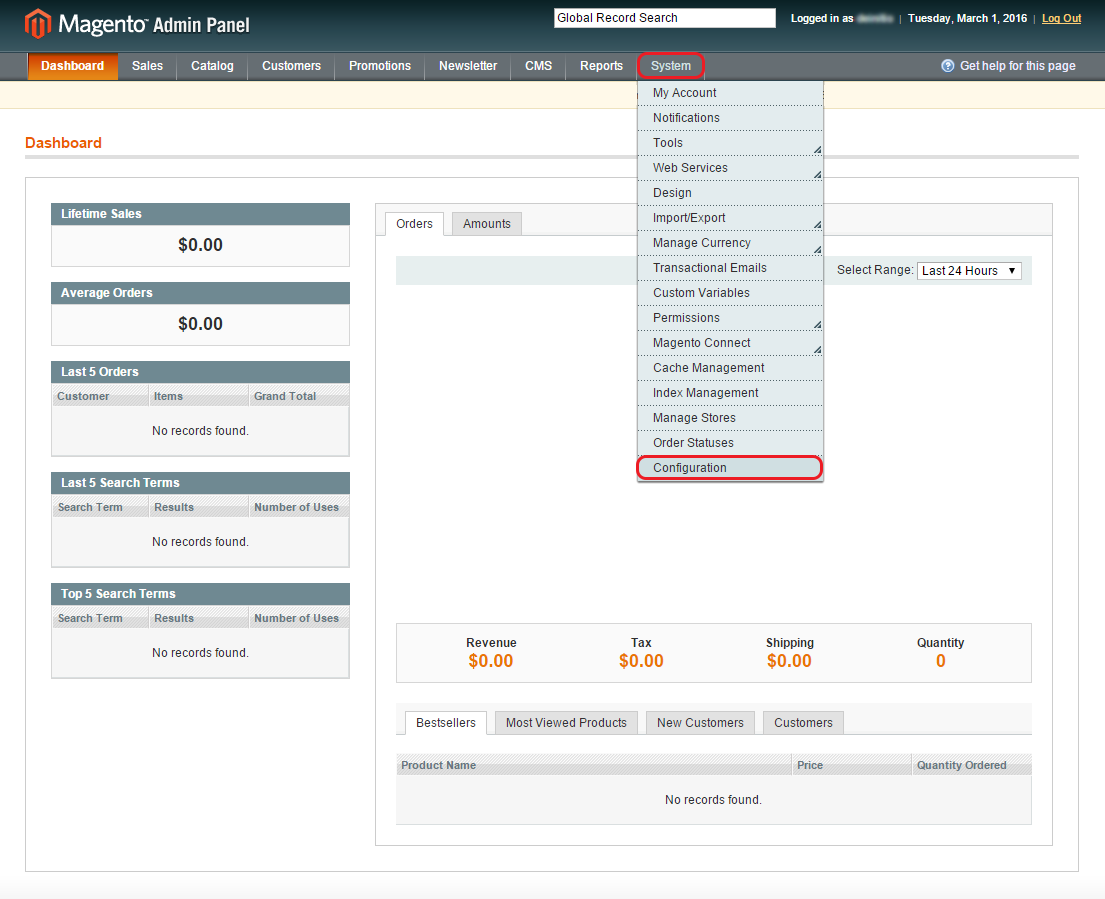Click the Last 5 Search Terms header
This screenshot has height=899, width=1105.
(x=200, y=483)
